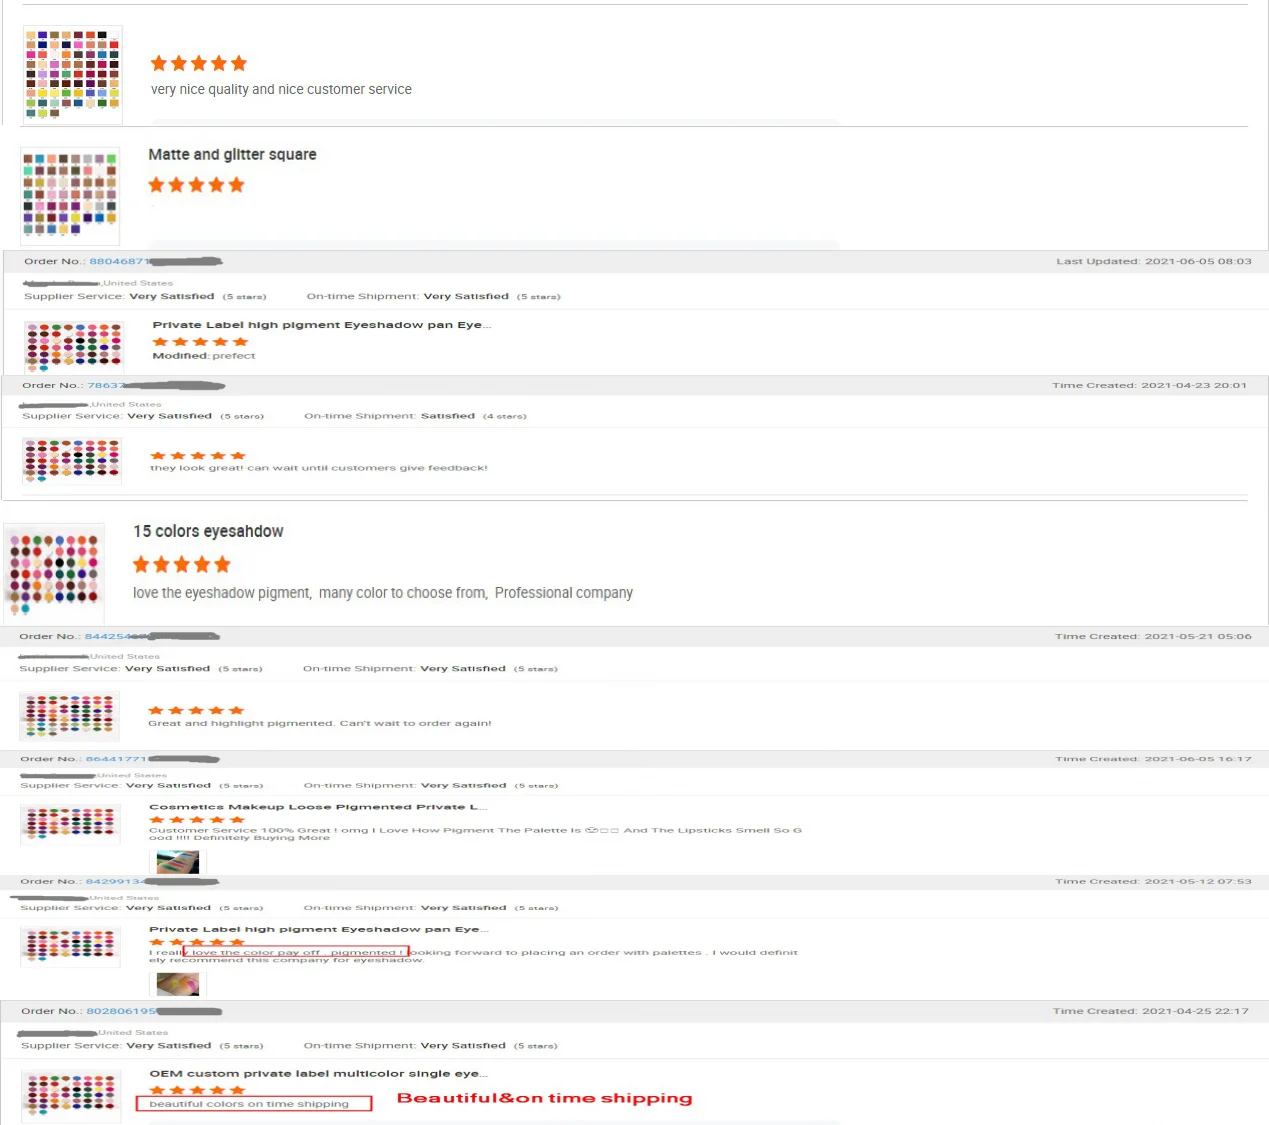Open order number link starting with 88046871
The image size is (1269, 1125).
pyautogui.click(x=119, y=262)
